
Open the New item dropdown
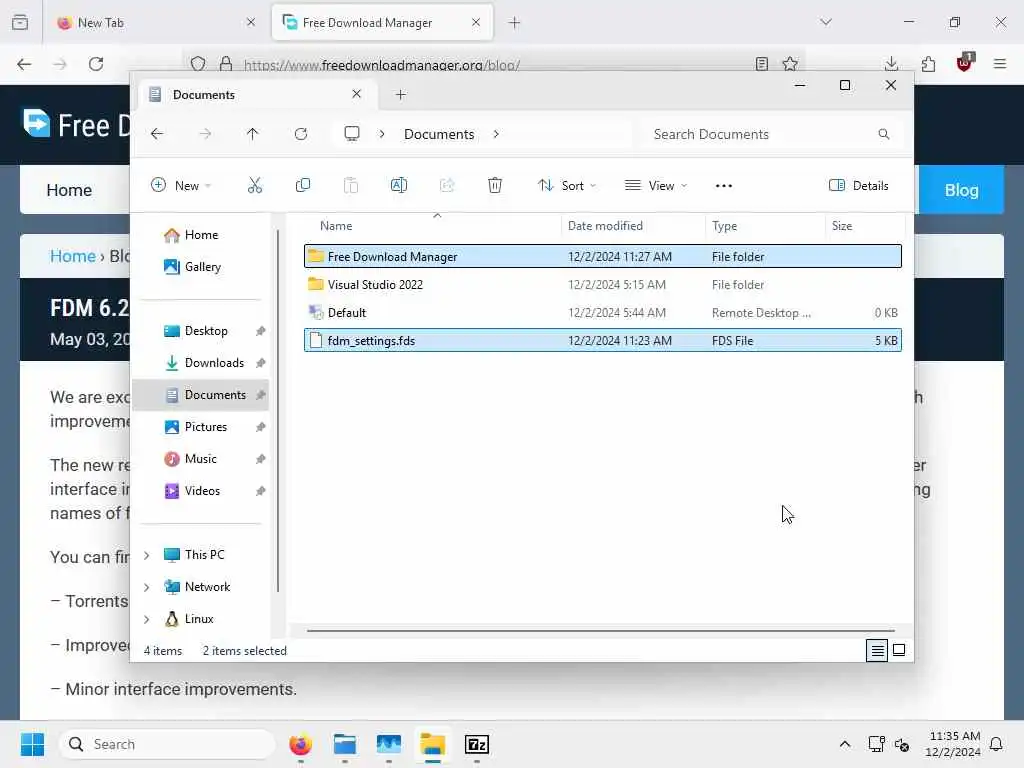point(181,185)
